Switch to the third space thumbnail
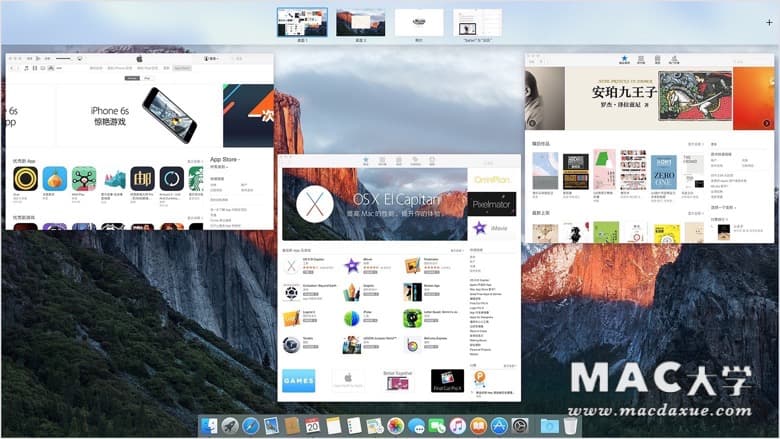The height and width of the screenshot is (439, 780). tap(419, 22)
